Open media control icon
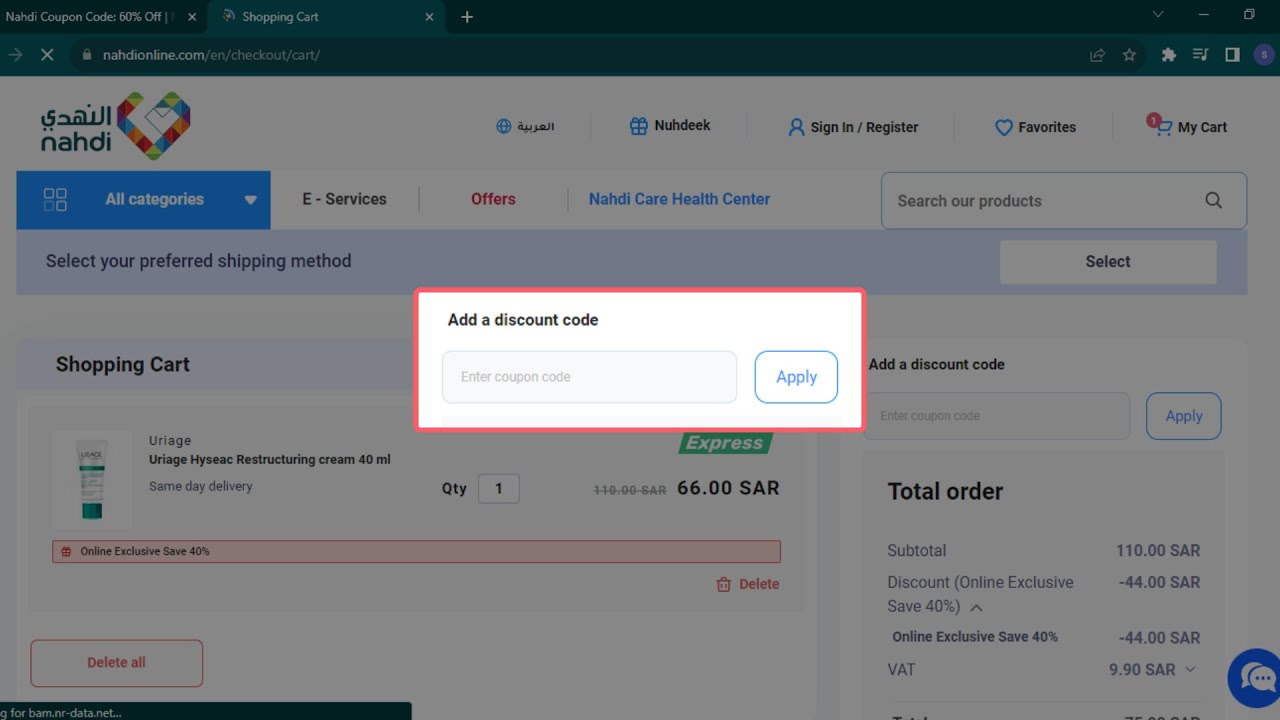1280x720 pixels. 1200,55
